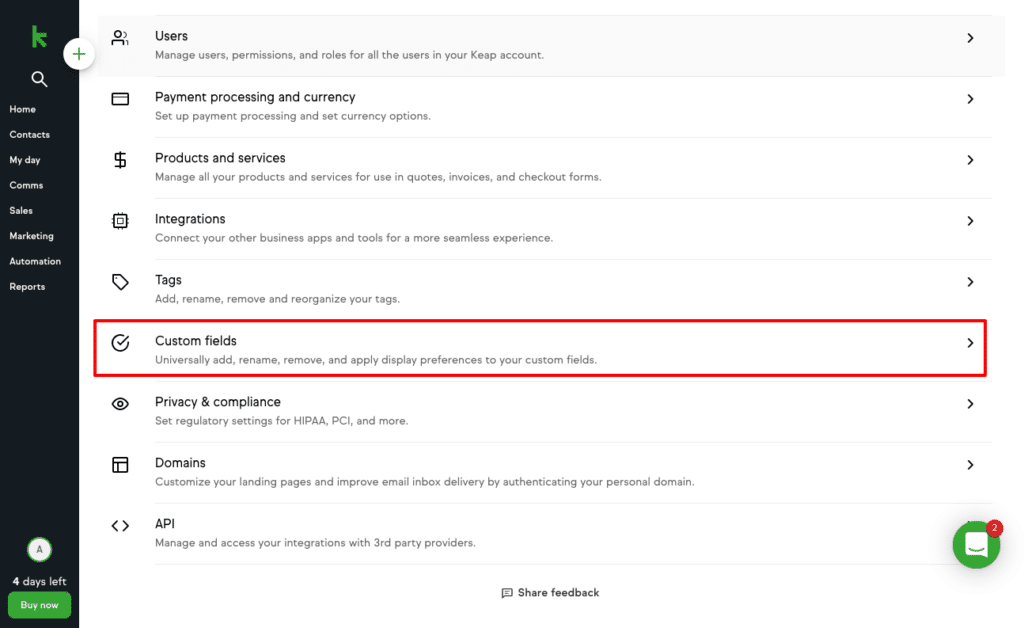Expand the Domains row chevron
The height and width of the screenshot is (628, 1024).
point(970,465)
